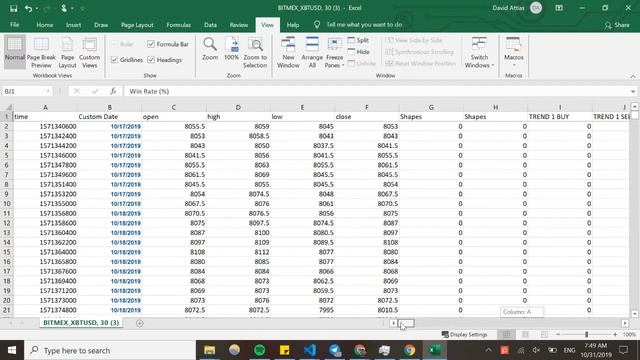640x360 pixels.
Task: Open the Name Box dropdown arrow
Action: click(x=48, y=91)
